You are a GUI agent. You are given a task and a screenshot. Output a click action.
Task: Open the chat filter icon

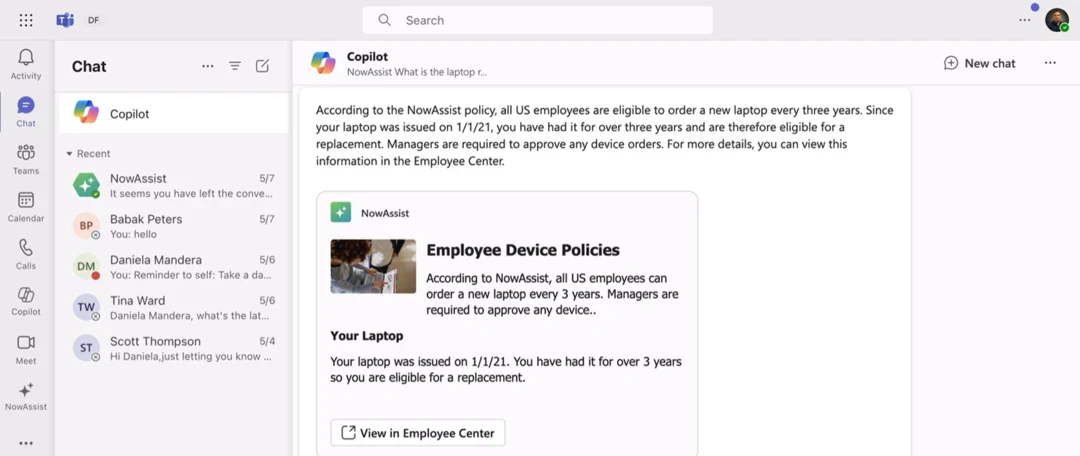235,66
